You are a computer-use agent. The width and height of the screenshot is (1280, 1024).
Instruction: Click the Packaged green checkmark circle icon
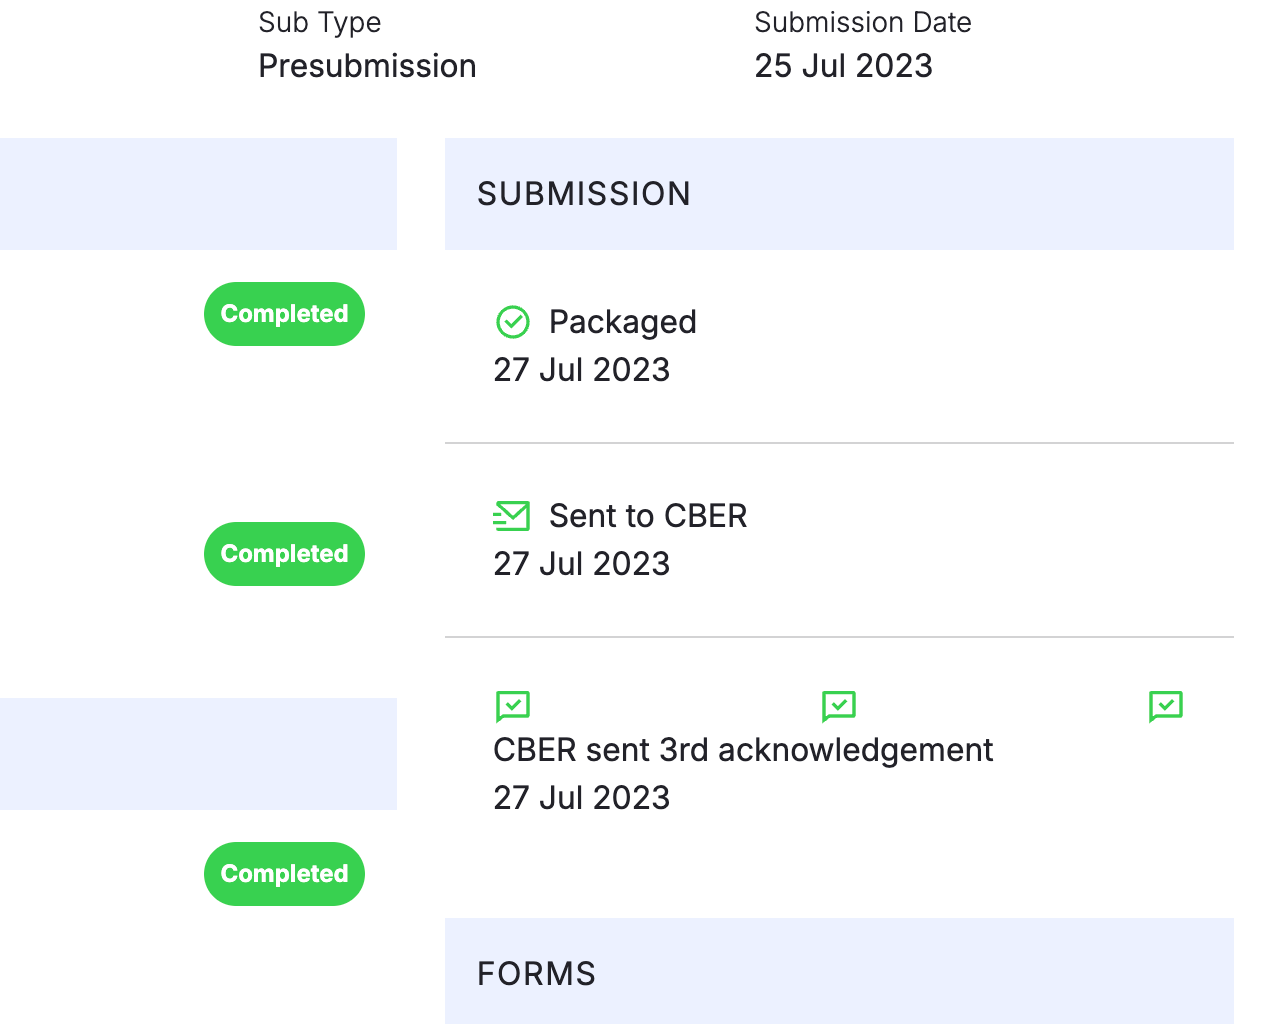[x=513, y=322]
